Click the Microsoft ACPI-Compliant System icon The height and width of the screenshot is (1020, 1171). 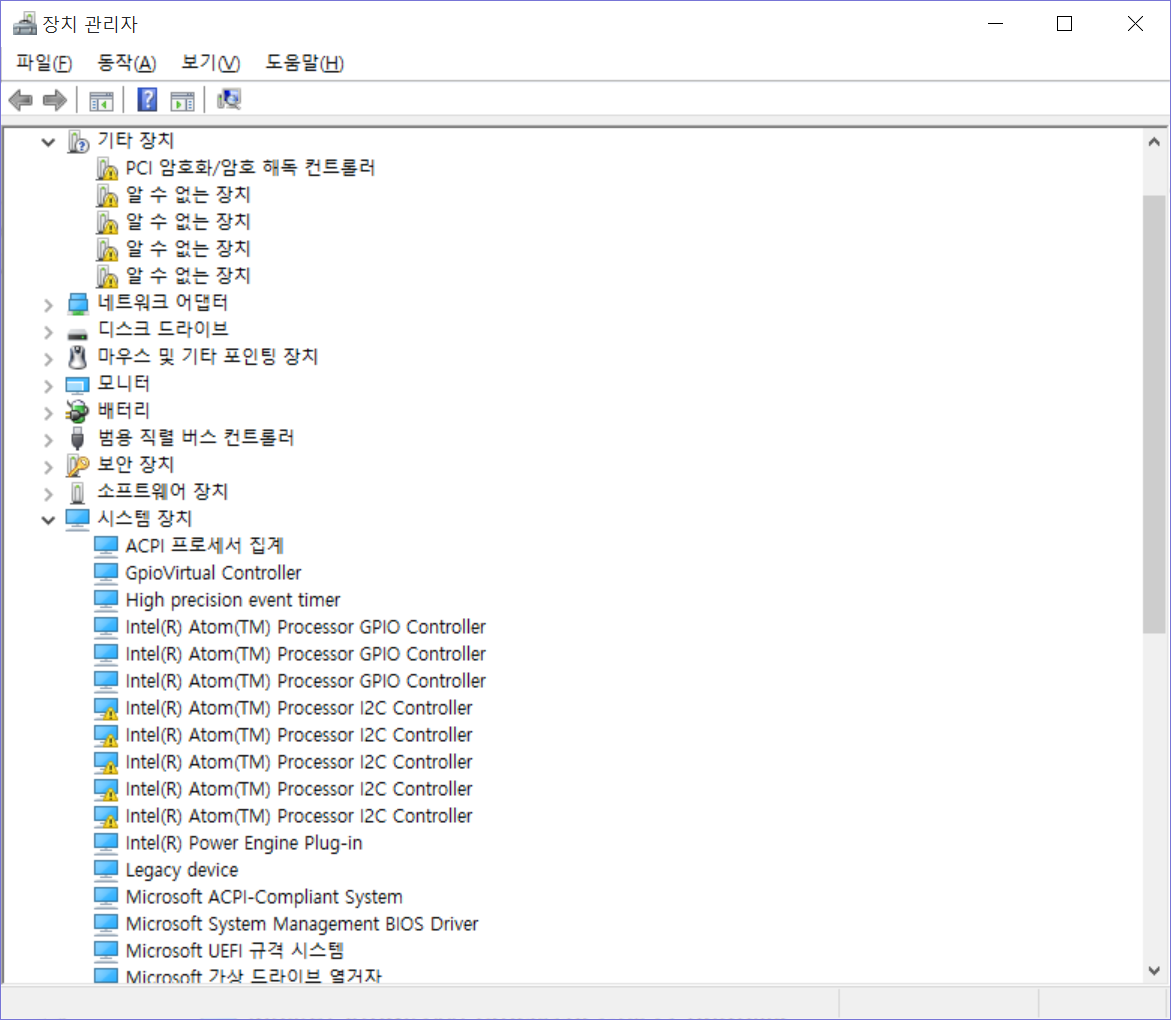[106, 897]
